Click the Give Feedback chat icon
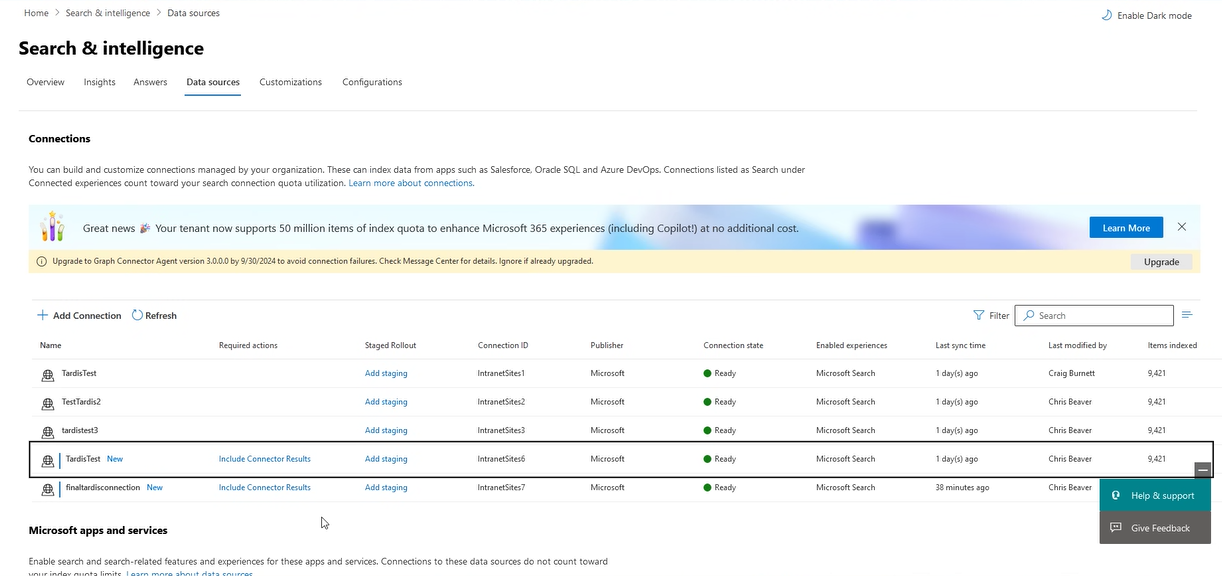The width and height of the screenshot is (1222, 576). pyautogui.click(x=1116, y=527)
